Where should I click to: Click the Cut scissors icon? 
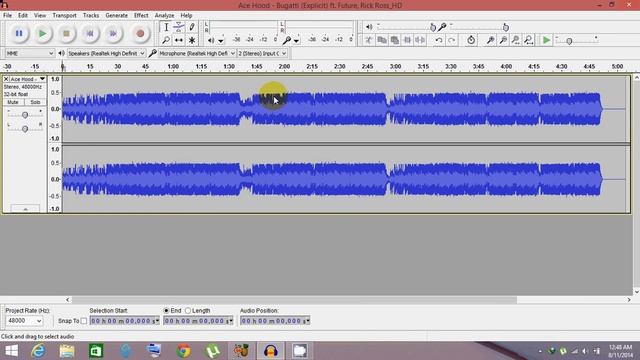(x=369, y=40)
